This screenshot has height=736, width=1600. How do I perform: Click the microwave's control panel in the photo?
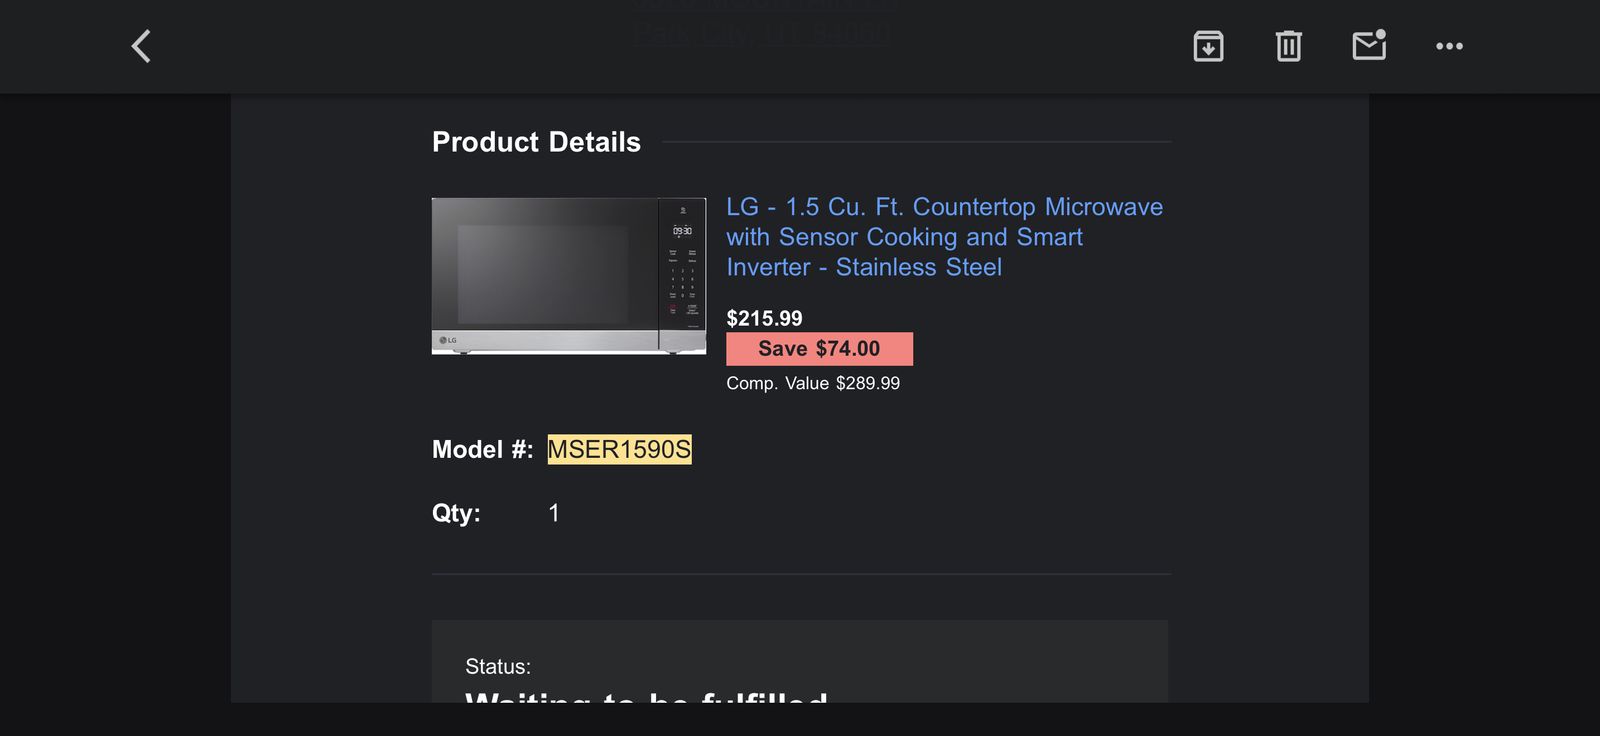pyautogui.click(x=682, y=275)
